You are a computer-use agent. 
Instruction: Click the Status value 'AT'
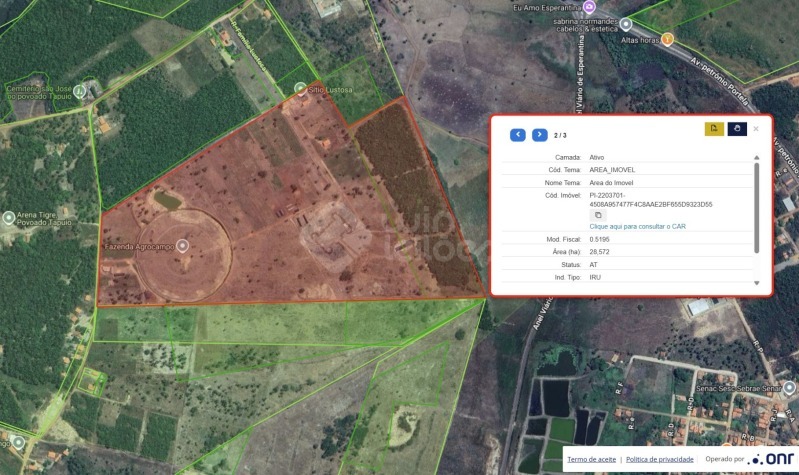pos(593,265)
